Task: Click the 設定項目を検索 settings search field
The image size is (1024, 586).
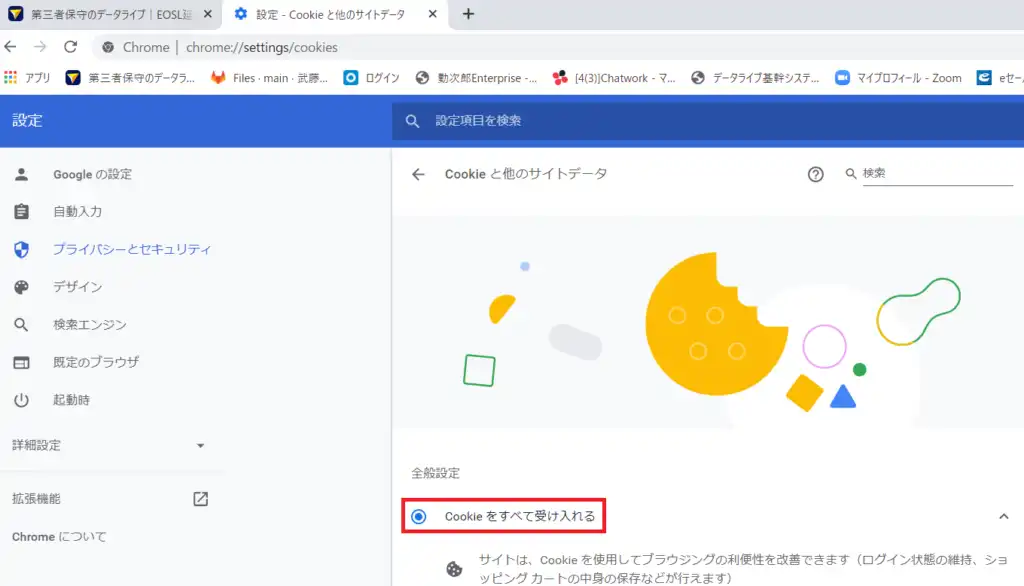Action: 708,121
